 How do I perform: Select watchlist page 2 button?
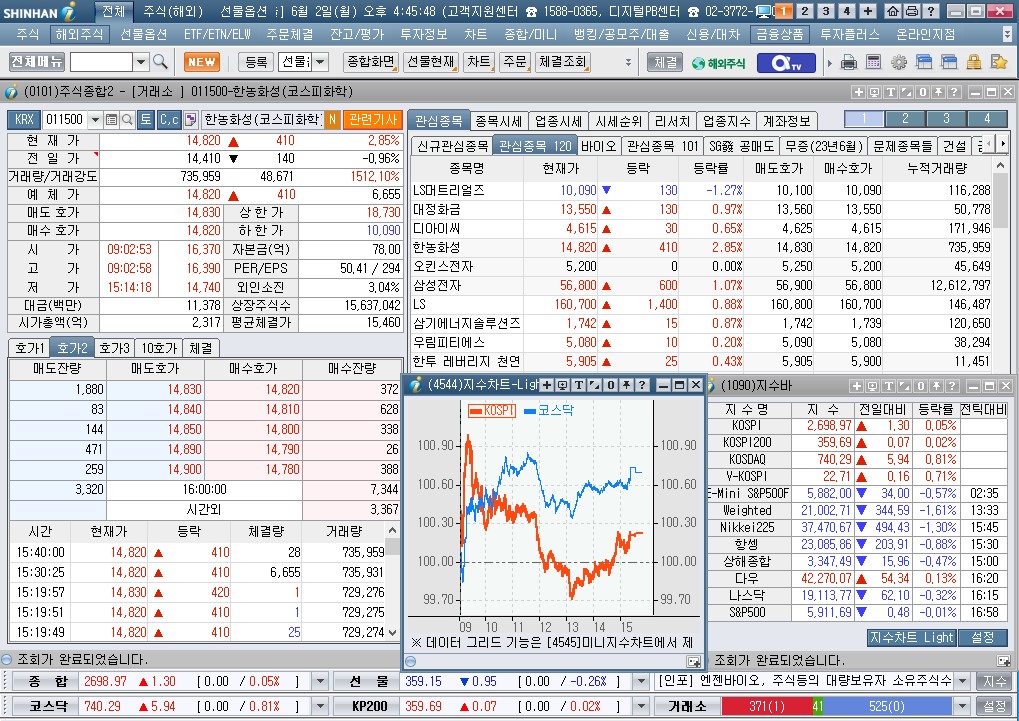tap(905, 118)
